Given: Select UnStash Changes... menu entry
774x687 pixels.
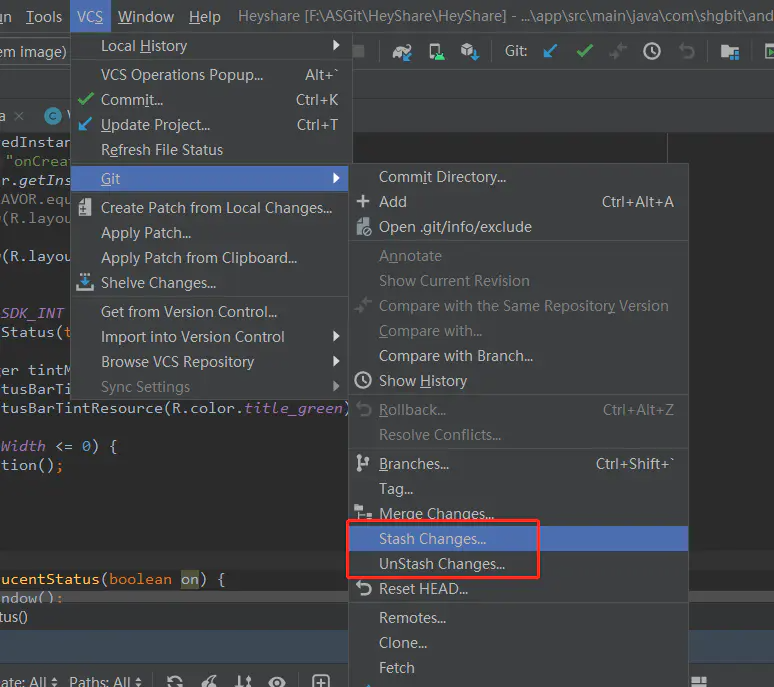Looking at the screenshot, I should (518, 564).
